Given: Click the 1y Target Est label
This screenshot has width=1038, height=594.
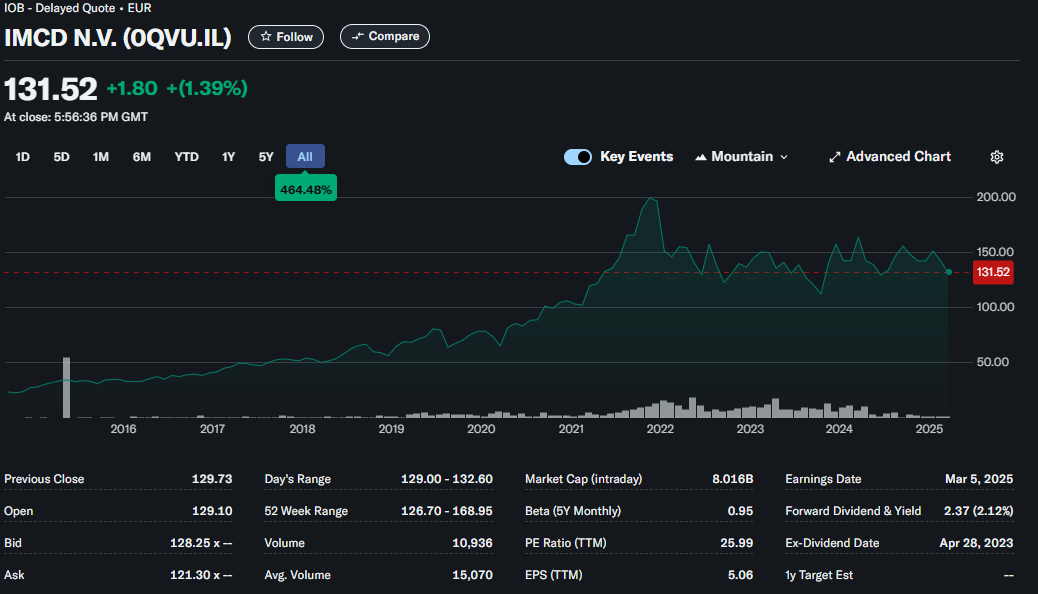Looking at the screenshot, I should point(819,575).
